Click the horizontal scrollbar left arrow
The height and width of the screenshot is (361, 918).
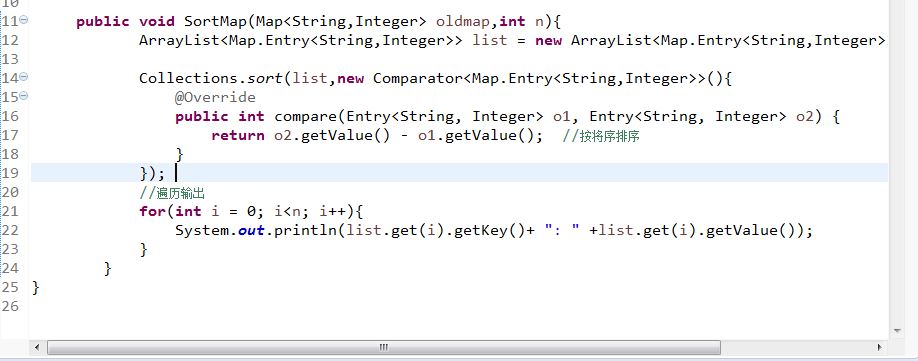point(37,347)
